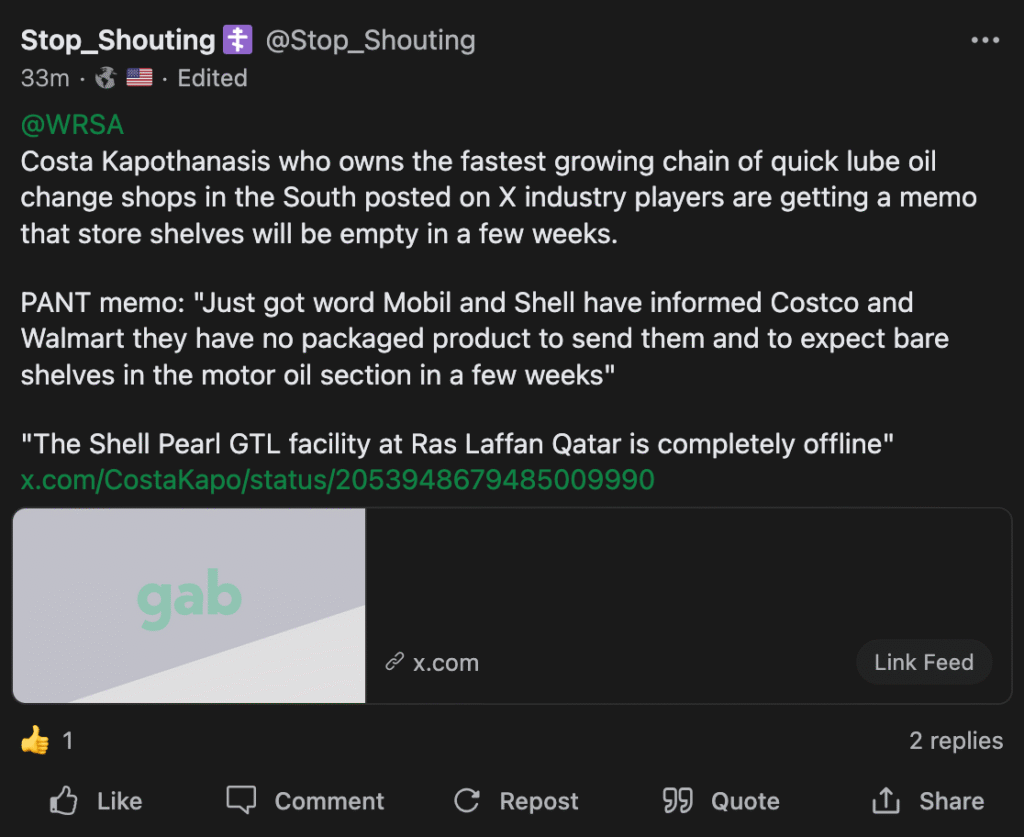Screen dimensions: 1024x837
Task: Open the @WRSA mention
Action: 72,125
